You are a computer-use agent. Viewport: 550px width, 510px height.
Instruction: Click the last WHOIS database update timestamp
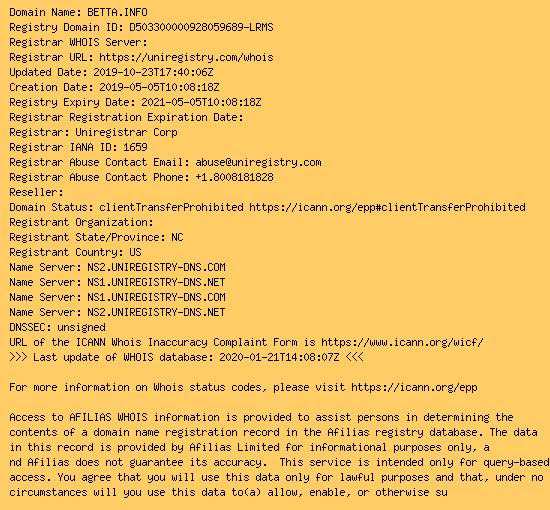tap(279, 357)
